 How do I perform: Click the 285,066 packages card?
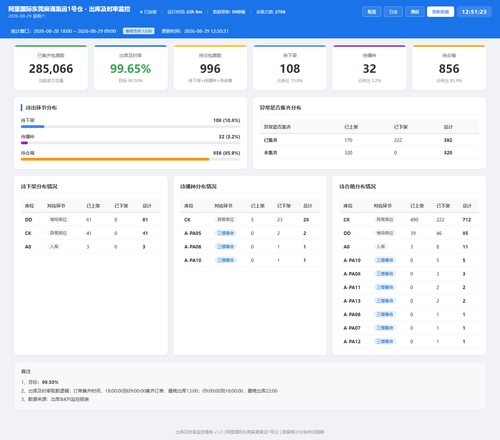[51, 68]
